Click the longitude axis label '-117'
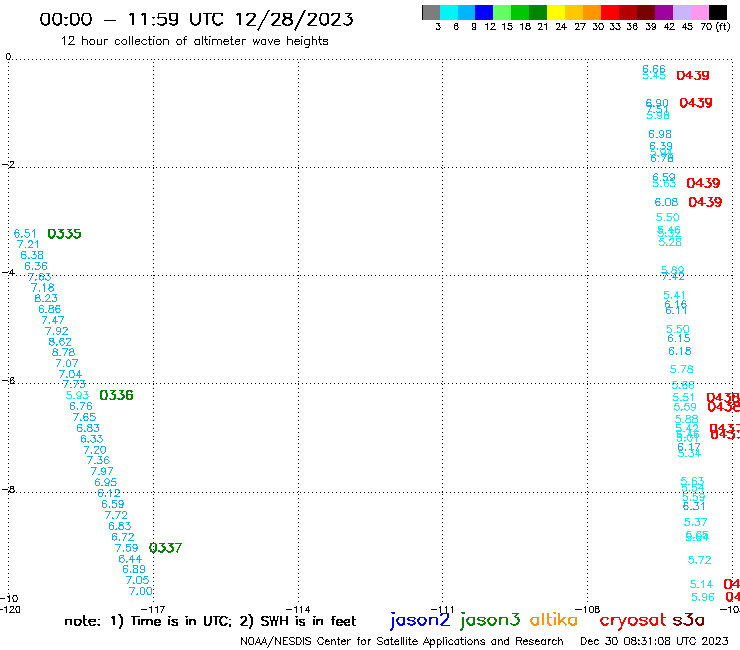Image resolution: width=740 pixels, height=650 pixels. pyautogui.click(x=153, y=609)
